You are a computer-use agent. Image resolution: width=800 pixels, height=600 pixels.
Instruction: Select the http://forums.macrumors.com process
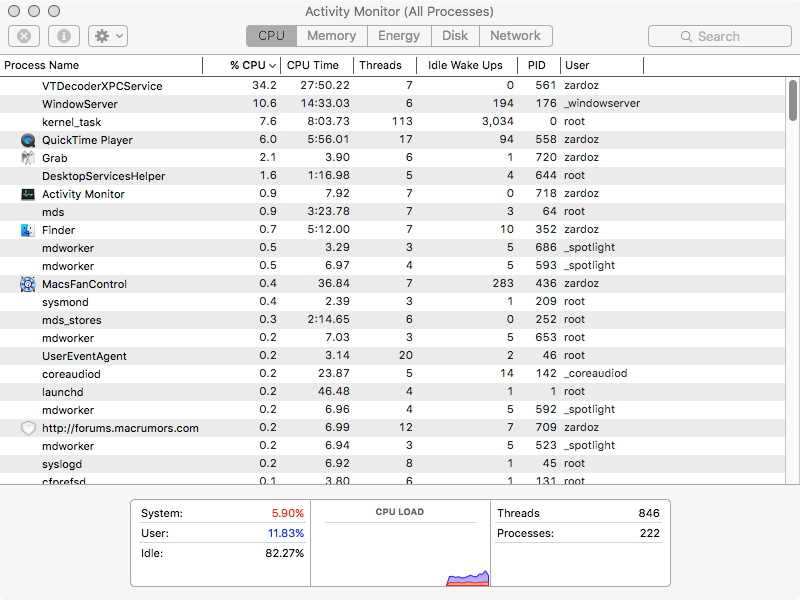tap(392, 428)
